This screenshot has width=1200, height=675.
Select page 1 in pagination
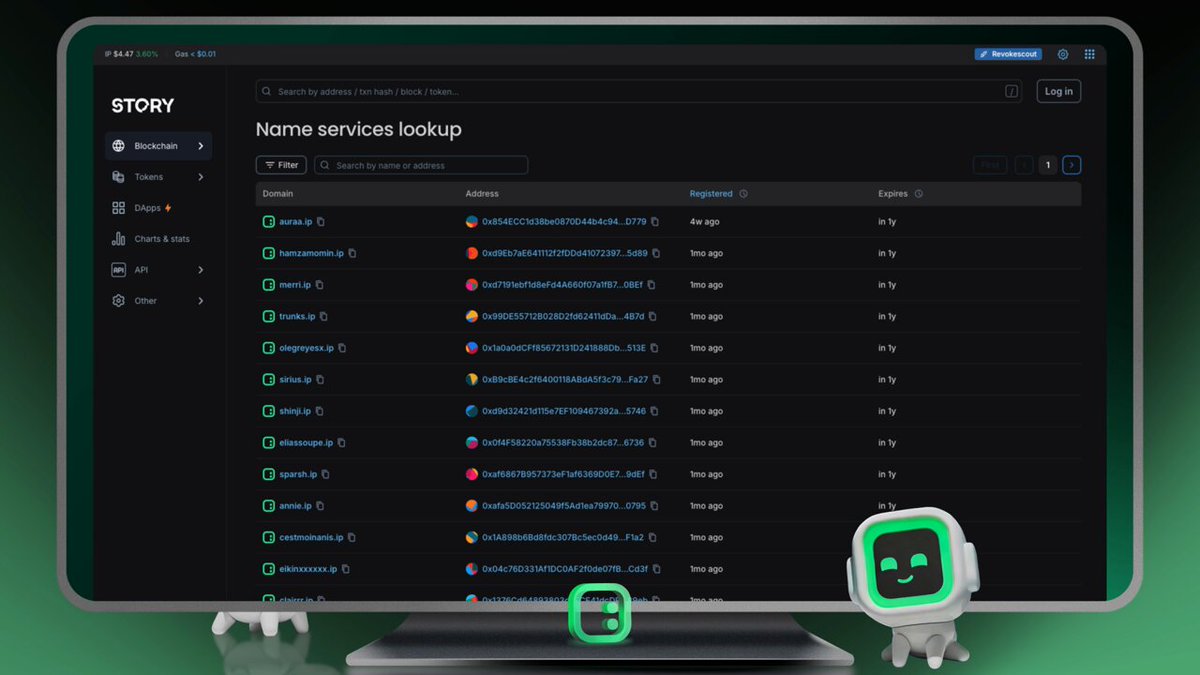point(1047,165)
